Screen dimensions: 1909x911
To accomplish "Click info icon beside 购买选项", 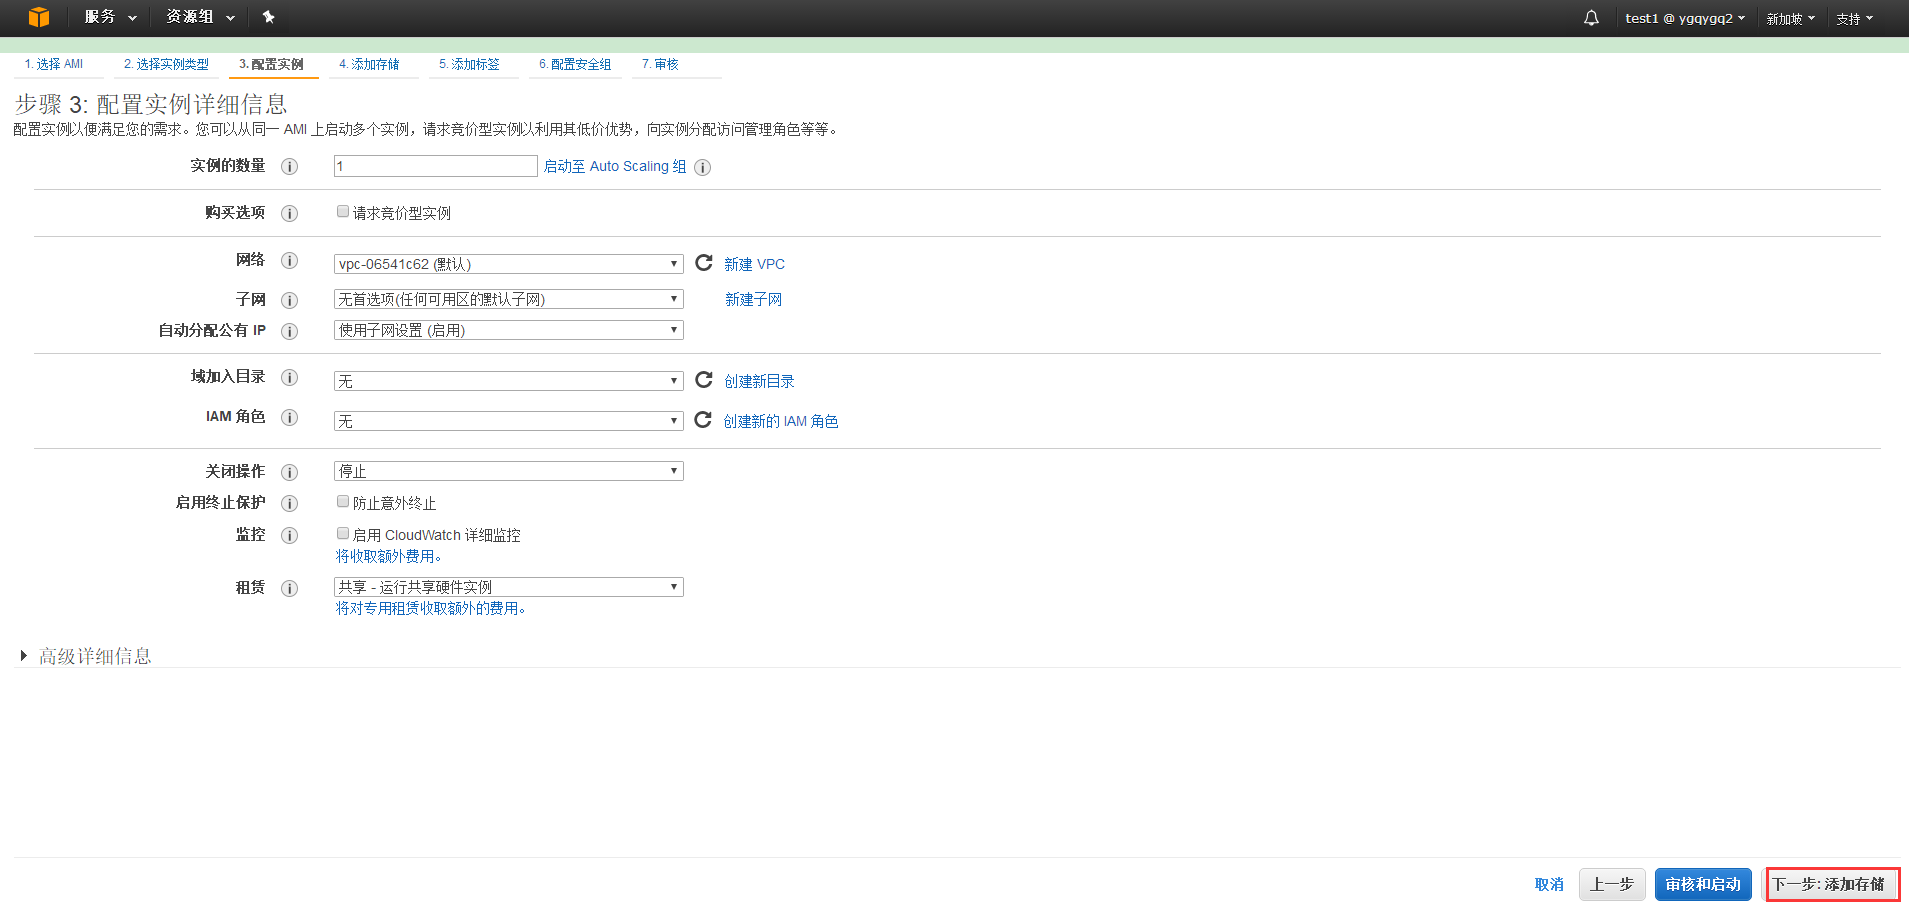I will pos(289,213).
